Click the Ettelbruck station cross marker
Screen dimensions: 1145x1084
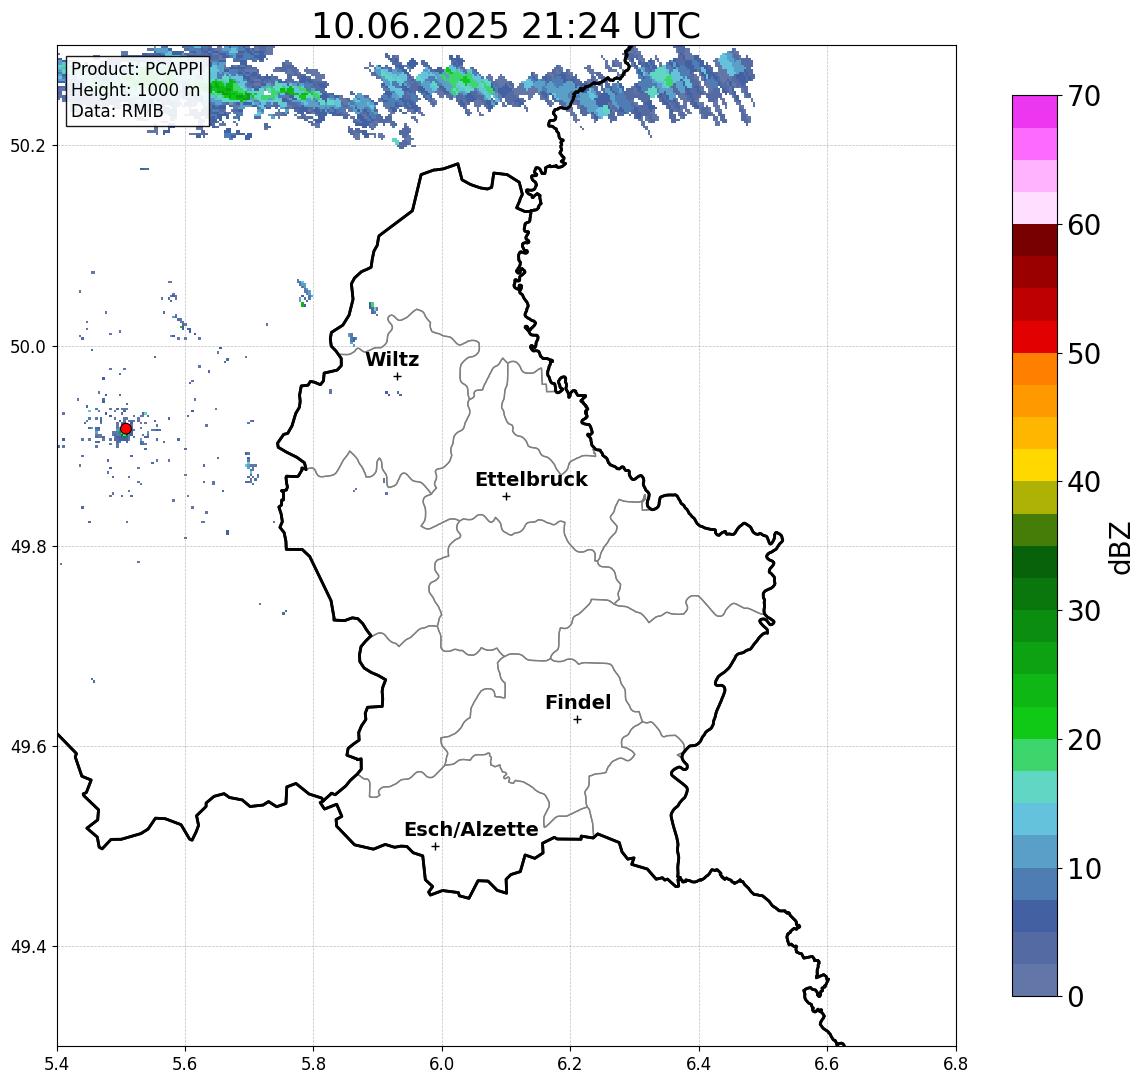coord(506,497)
